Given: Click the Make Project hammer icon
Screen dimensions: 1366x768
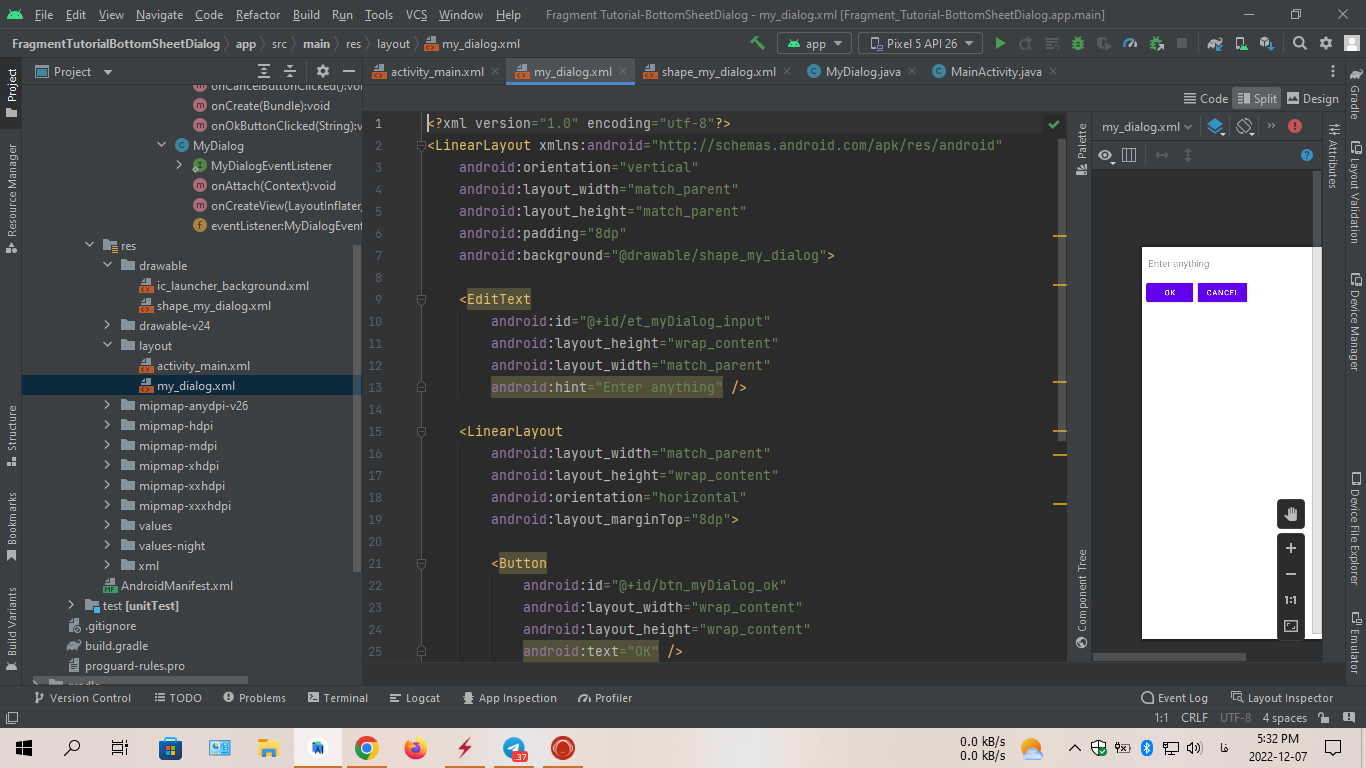Looking at the screenshot, I should [x=758, y=43].
